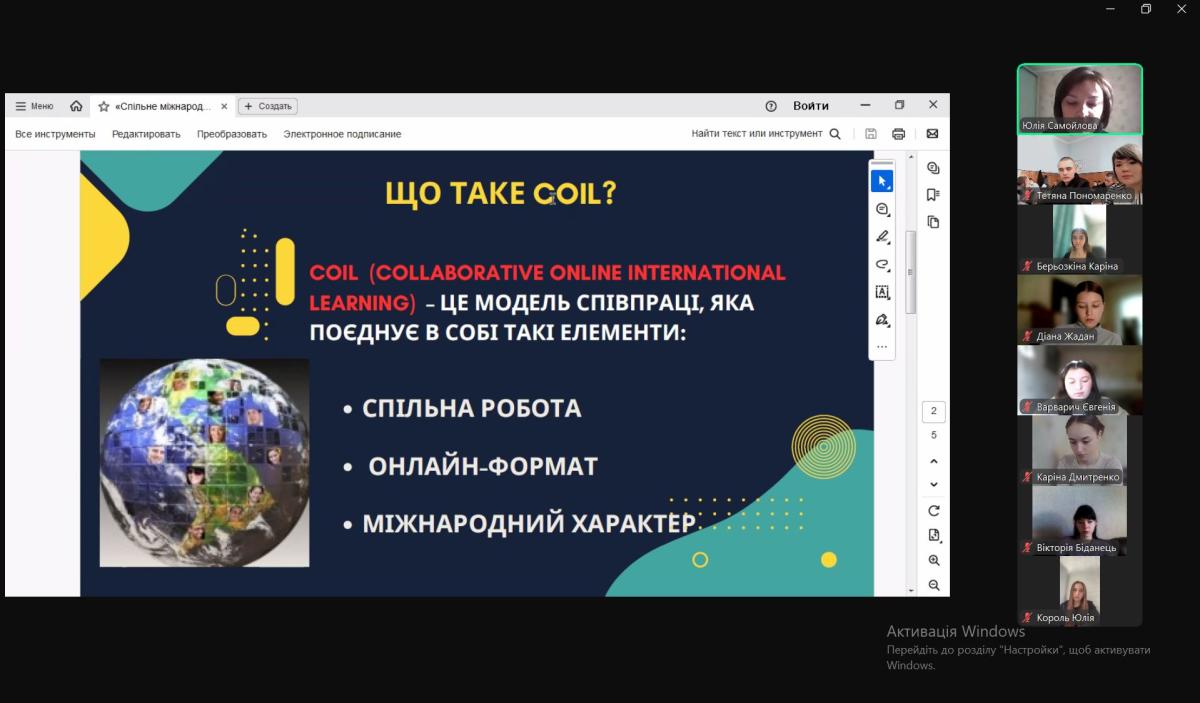Screen dimensions: 1200x703
Task: Open the comments panel icon
Action: [x=933, y=168]
